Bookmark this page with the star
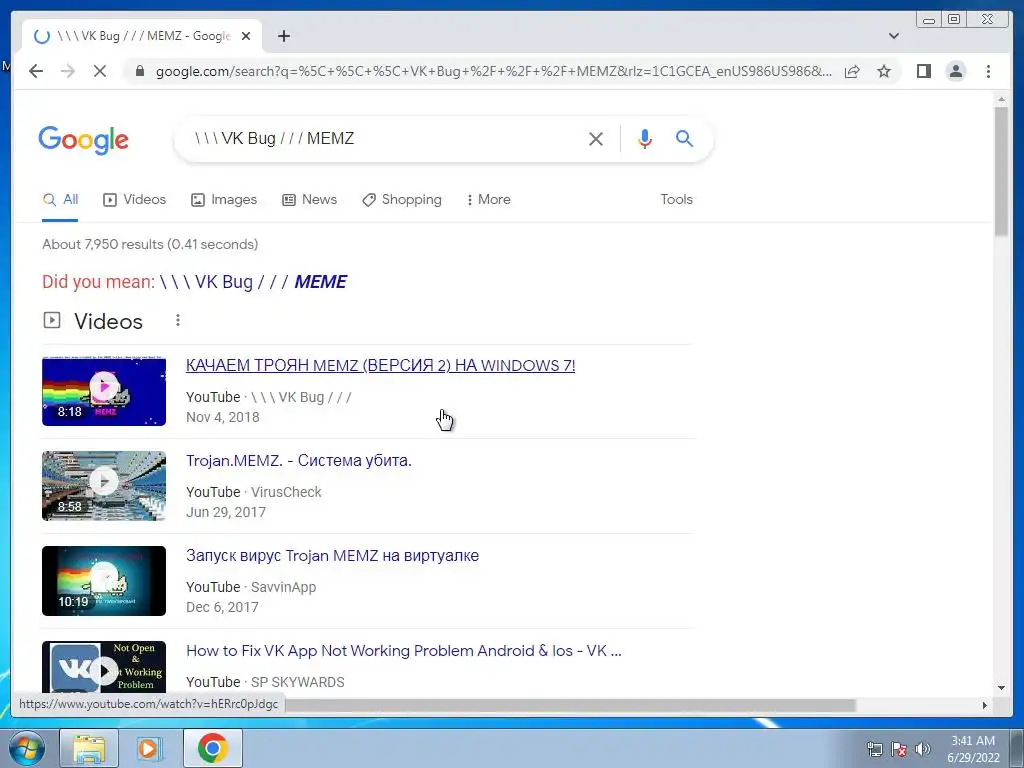The width and height of the screenshot is (1024, 768). point(884,71)
